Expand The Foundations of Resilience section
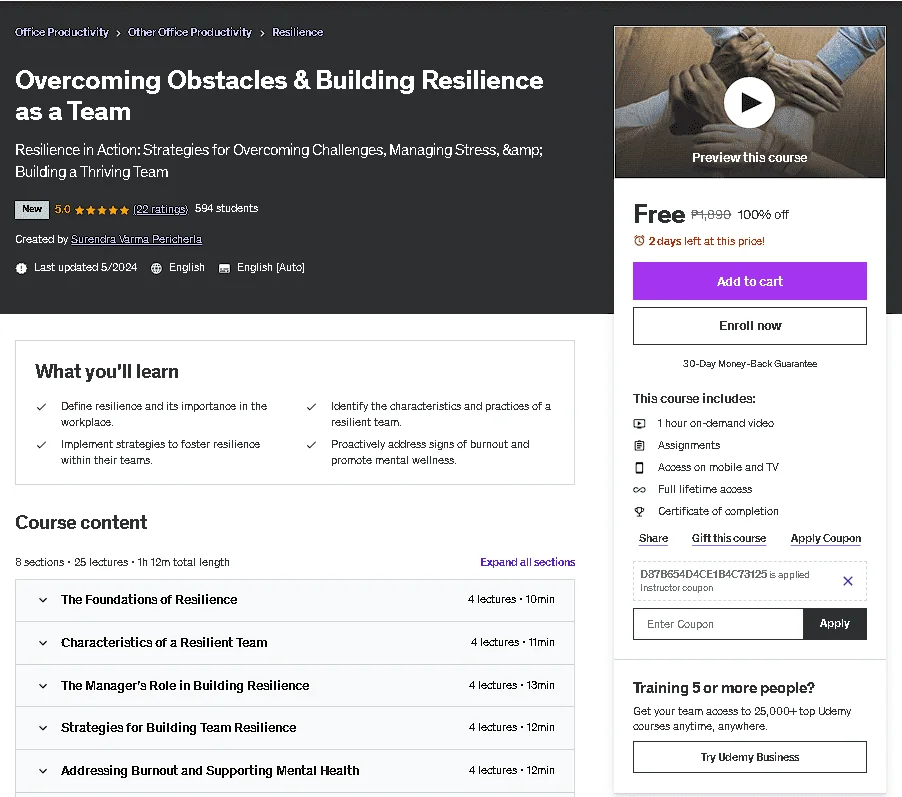The width and height of the screenshot is (902, 797). (295, 600)
